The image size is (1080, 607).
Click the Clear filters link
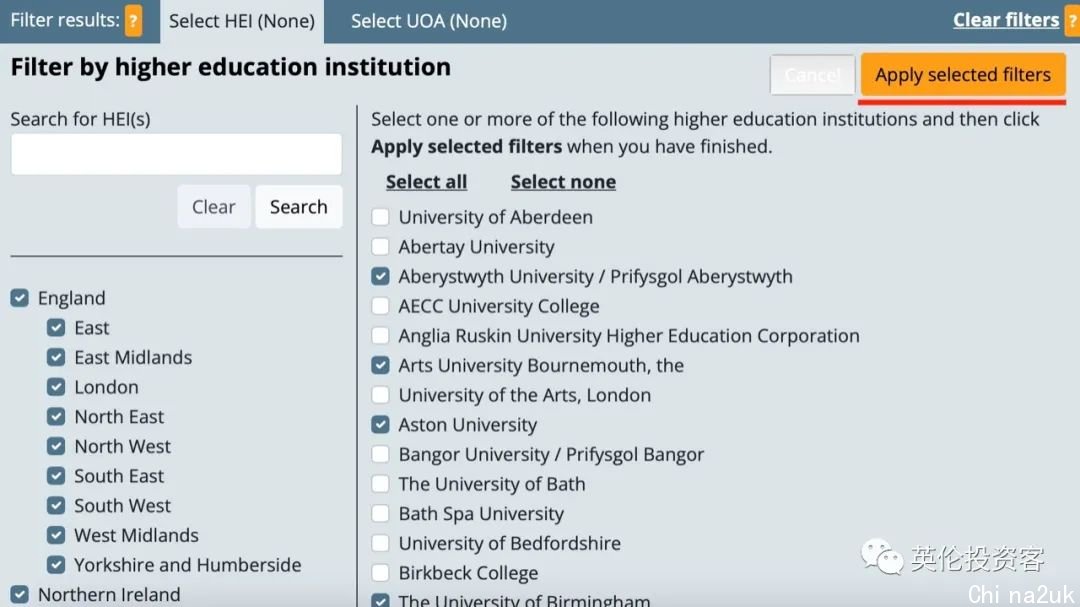click(1006, 20)
